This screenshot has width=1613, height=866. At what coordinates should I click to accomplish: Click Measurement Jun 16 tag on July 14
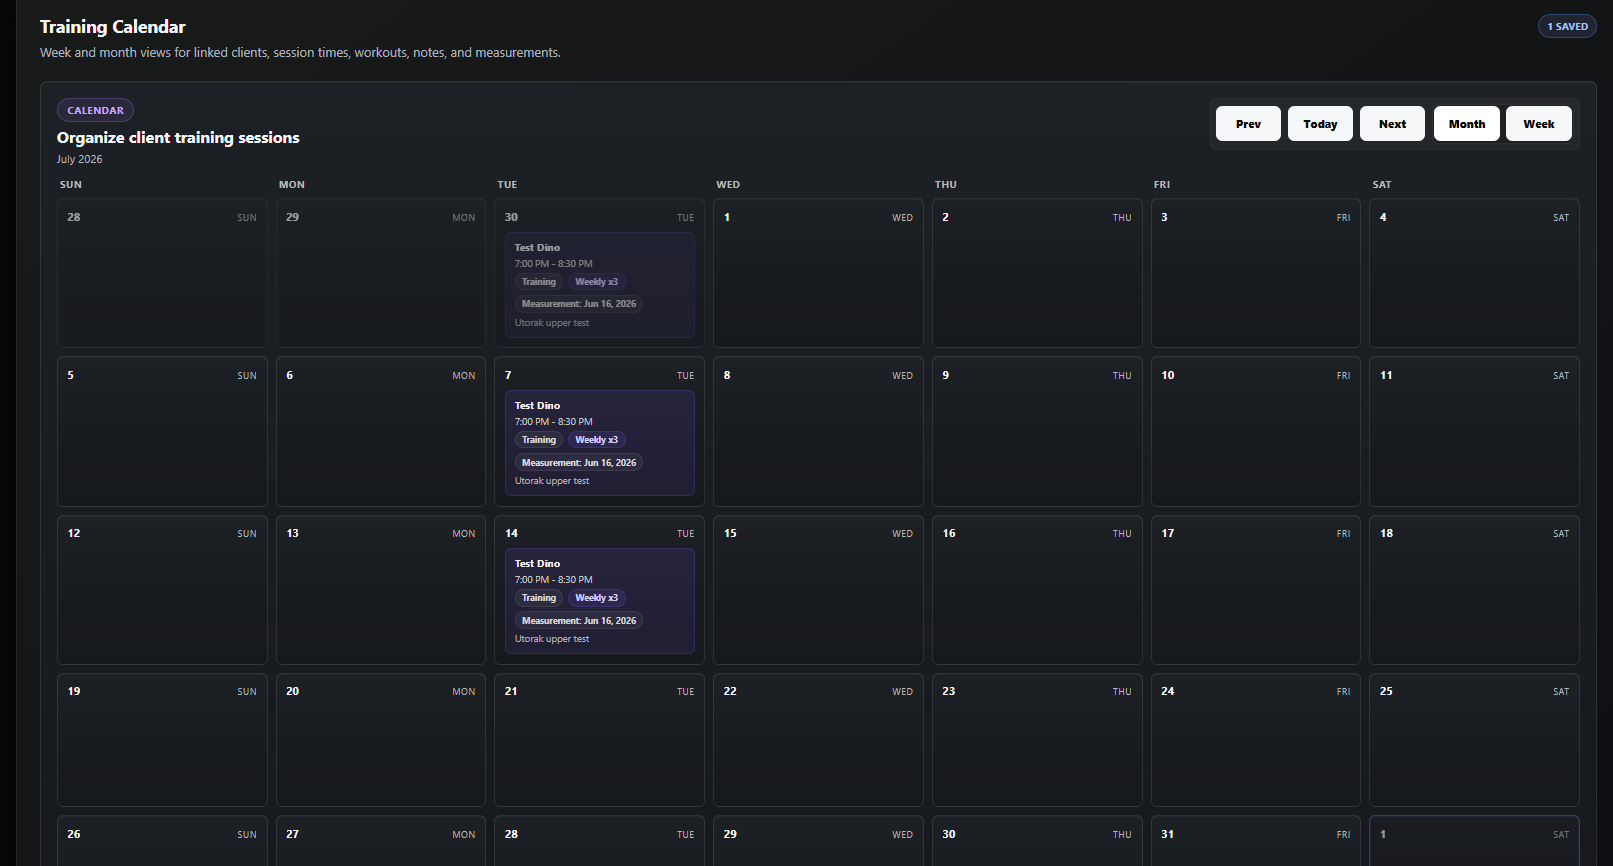pos(579,621)
